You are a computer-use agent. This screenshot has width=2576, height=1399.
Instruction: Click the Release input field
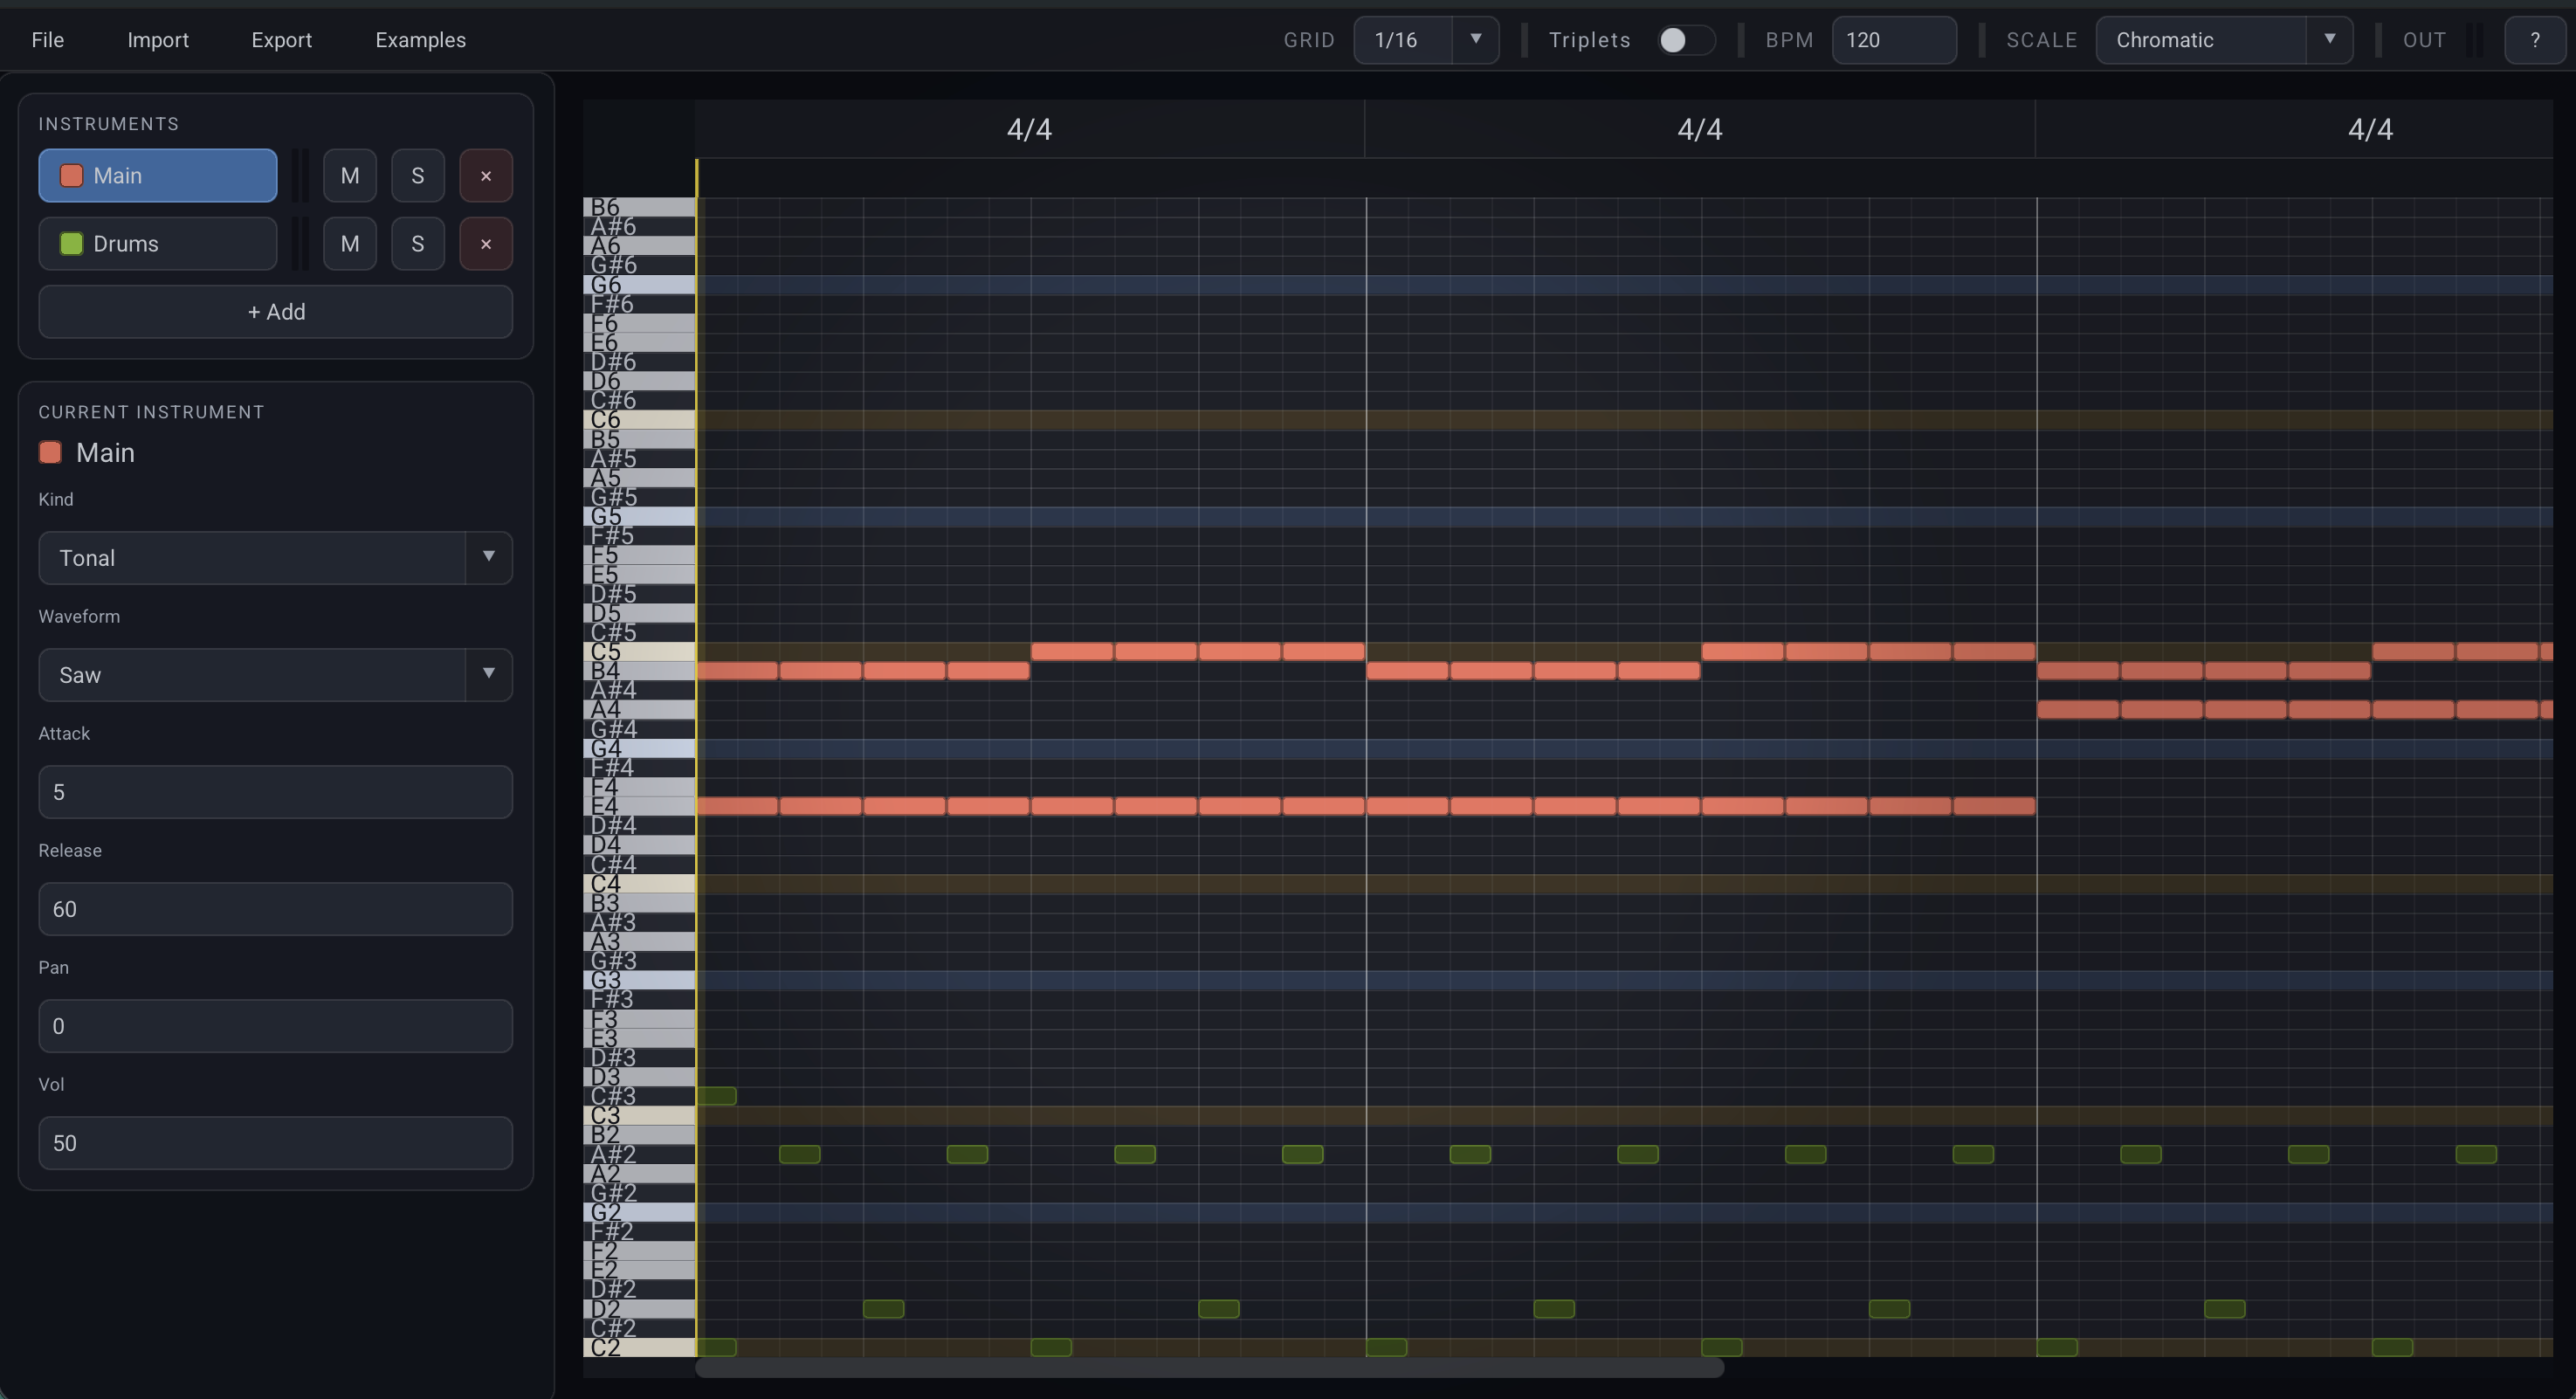276,909
